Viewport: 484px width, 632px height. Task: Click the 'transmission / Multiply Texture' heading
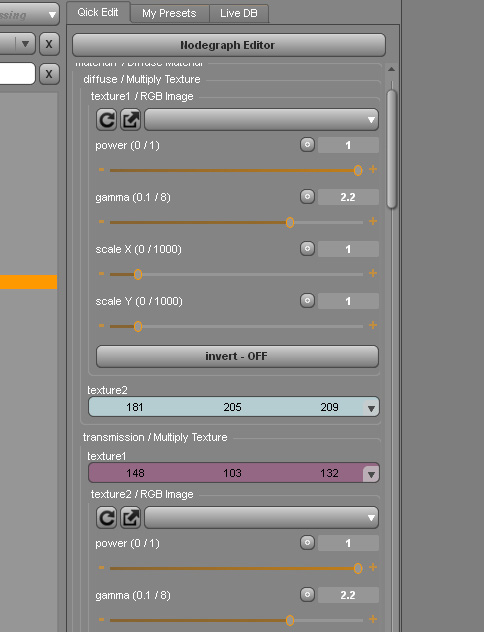click(155, 437)
